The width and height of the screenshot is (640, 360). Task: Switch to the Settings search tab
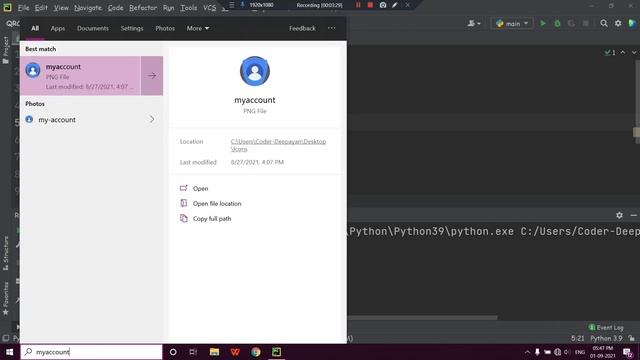132,28
